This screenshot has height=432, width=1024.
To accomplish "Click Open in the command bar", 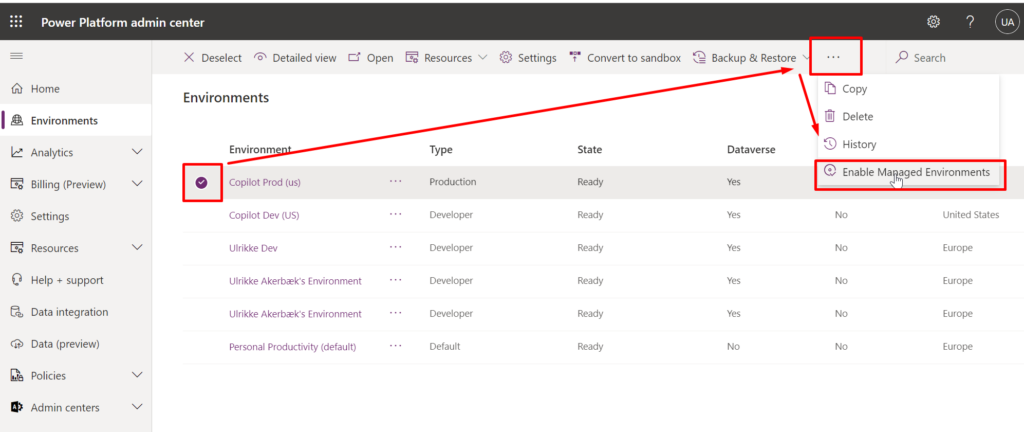I will pos(370,57).
